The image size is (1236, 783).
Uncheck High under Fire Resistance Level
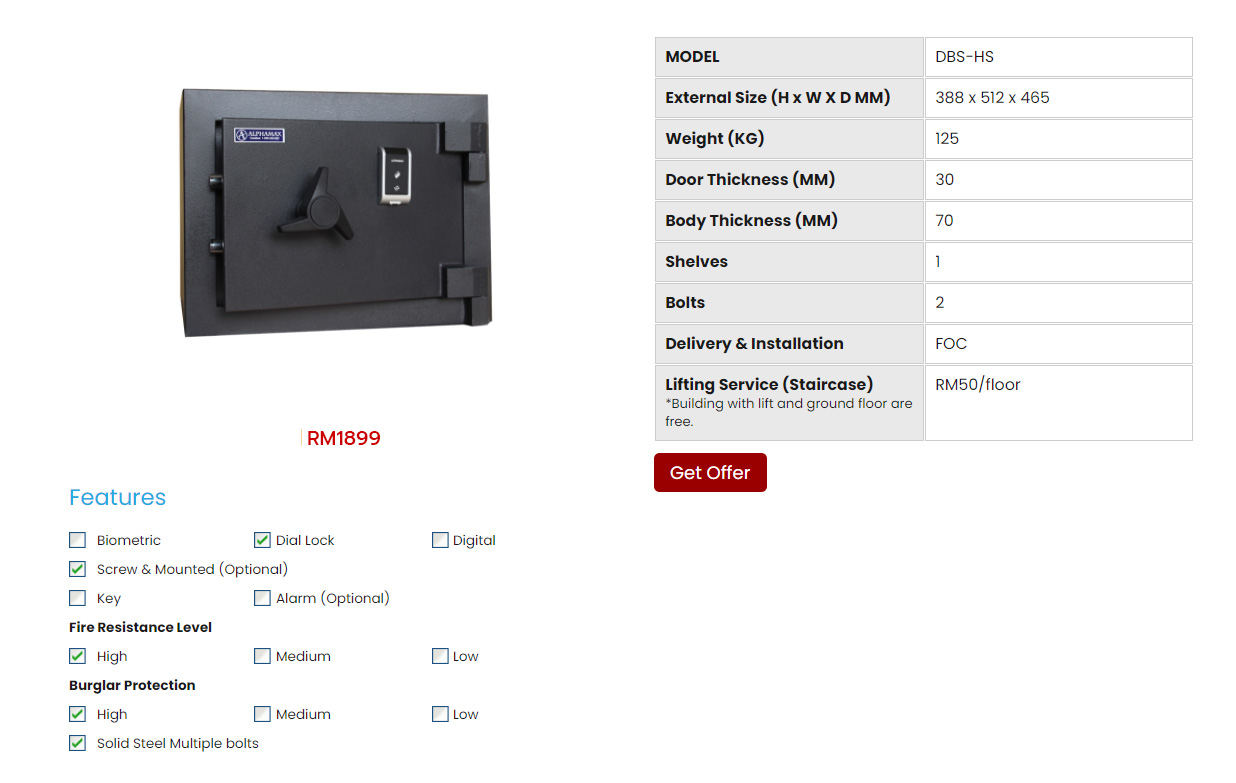pos(78,656)
